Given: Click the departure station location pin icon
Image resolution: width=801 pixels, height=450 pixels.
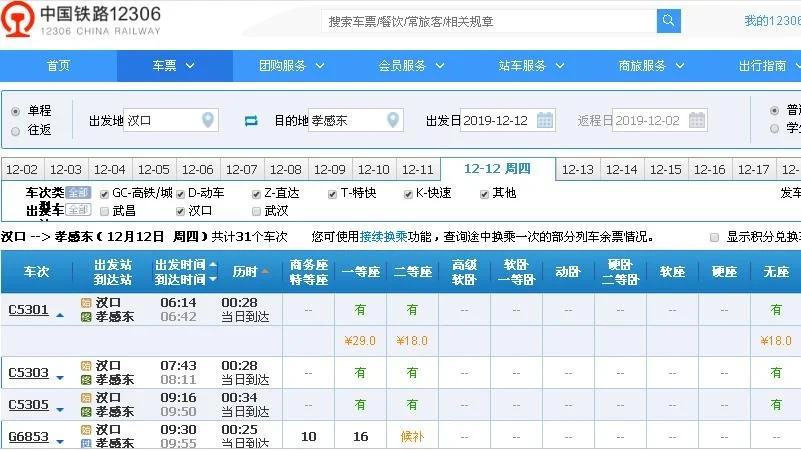Looking at the screenshot, I should 207,120.
